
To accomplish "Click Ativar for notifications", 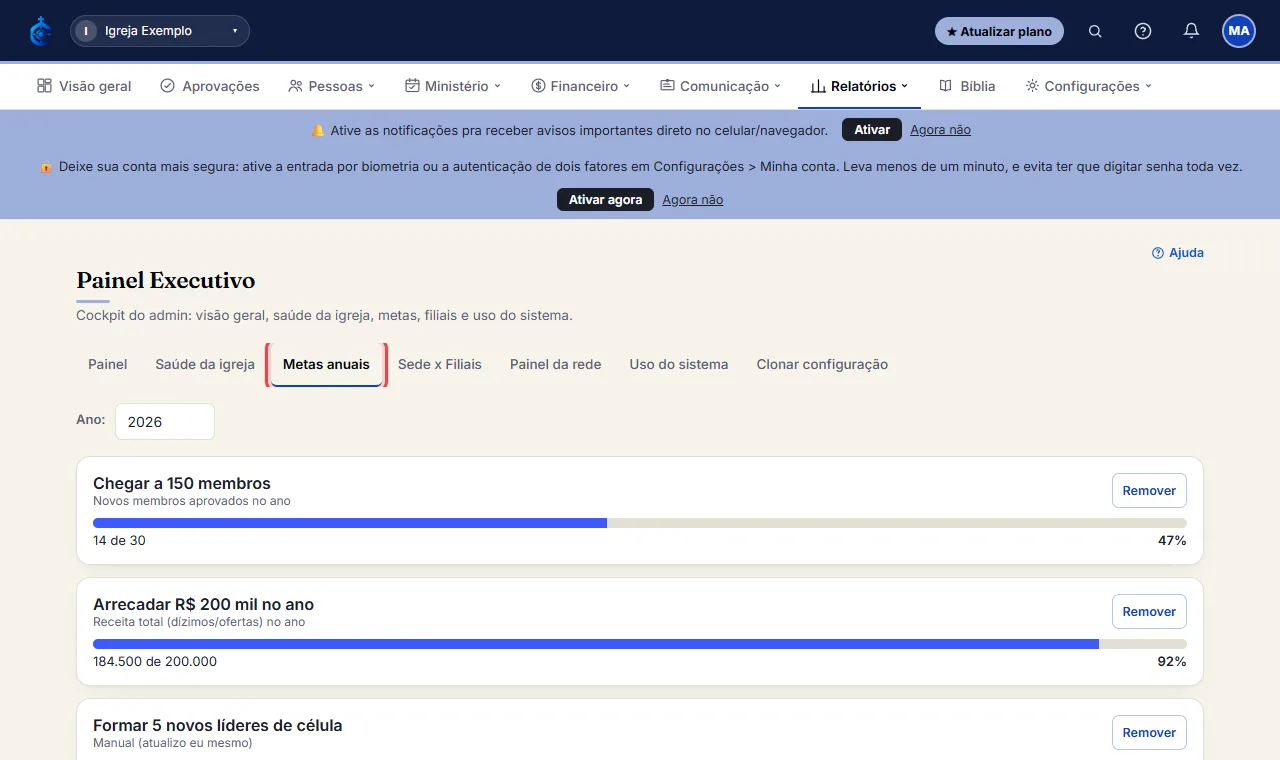I will click(872, 130).
